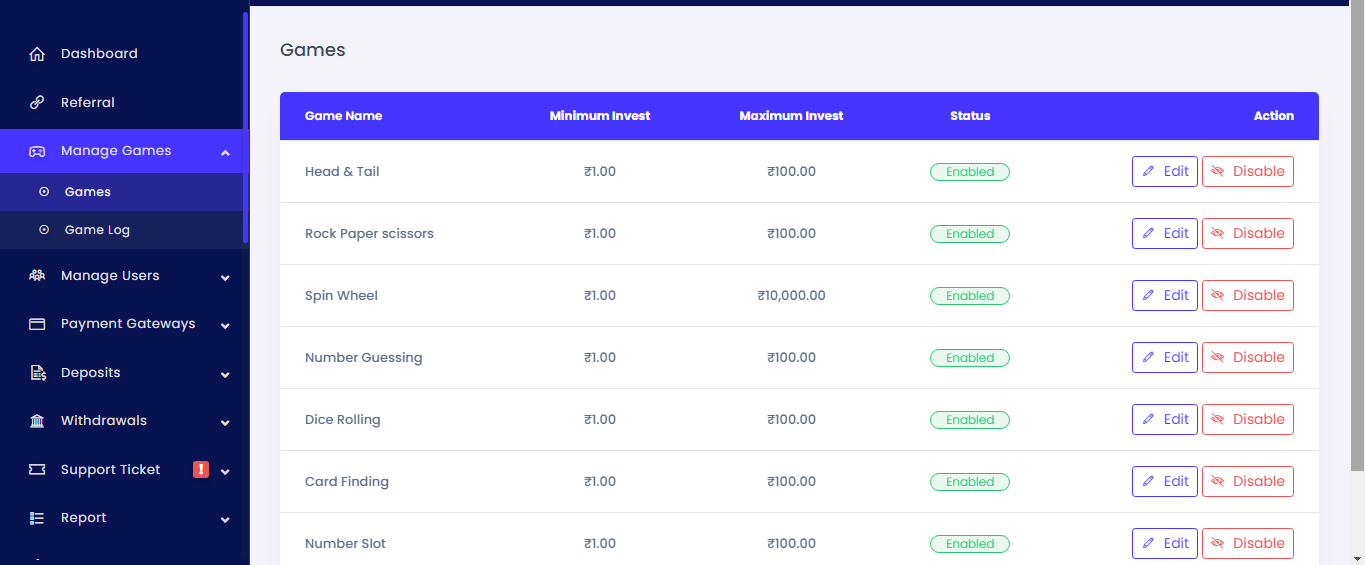Image resolution: width=1365 pixels, height=565 pixels.
Task: Collapse the Manage Games menu chevron
Action: [225, 152]
